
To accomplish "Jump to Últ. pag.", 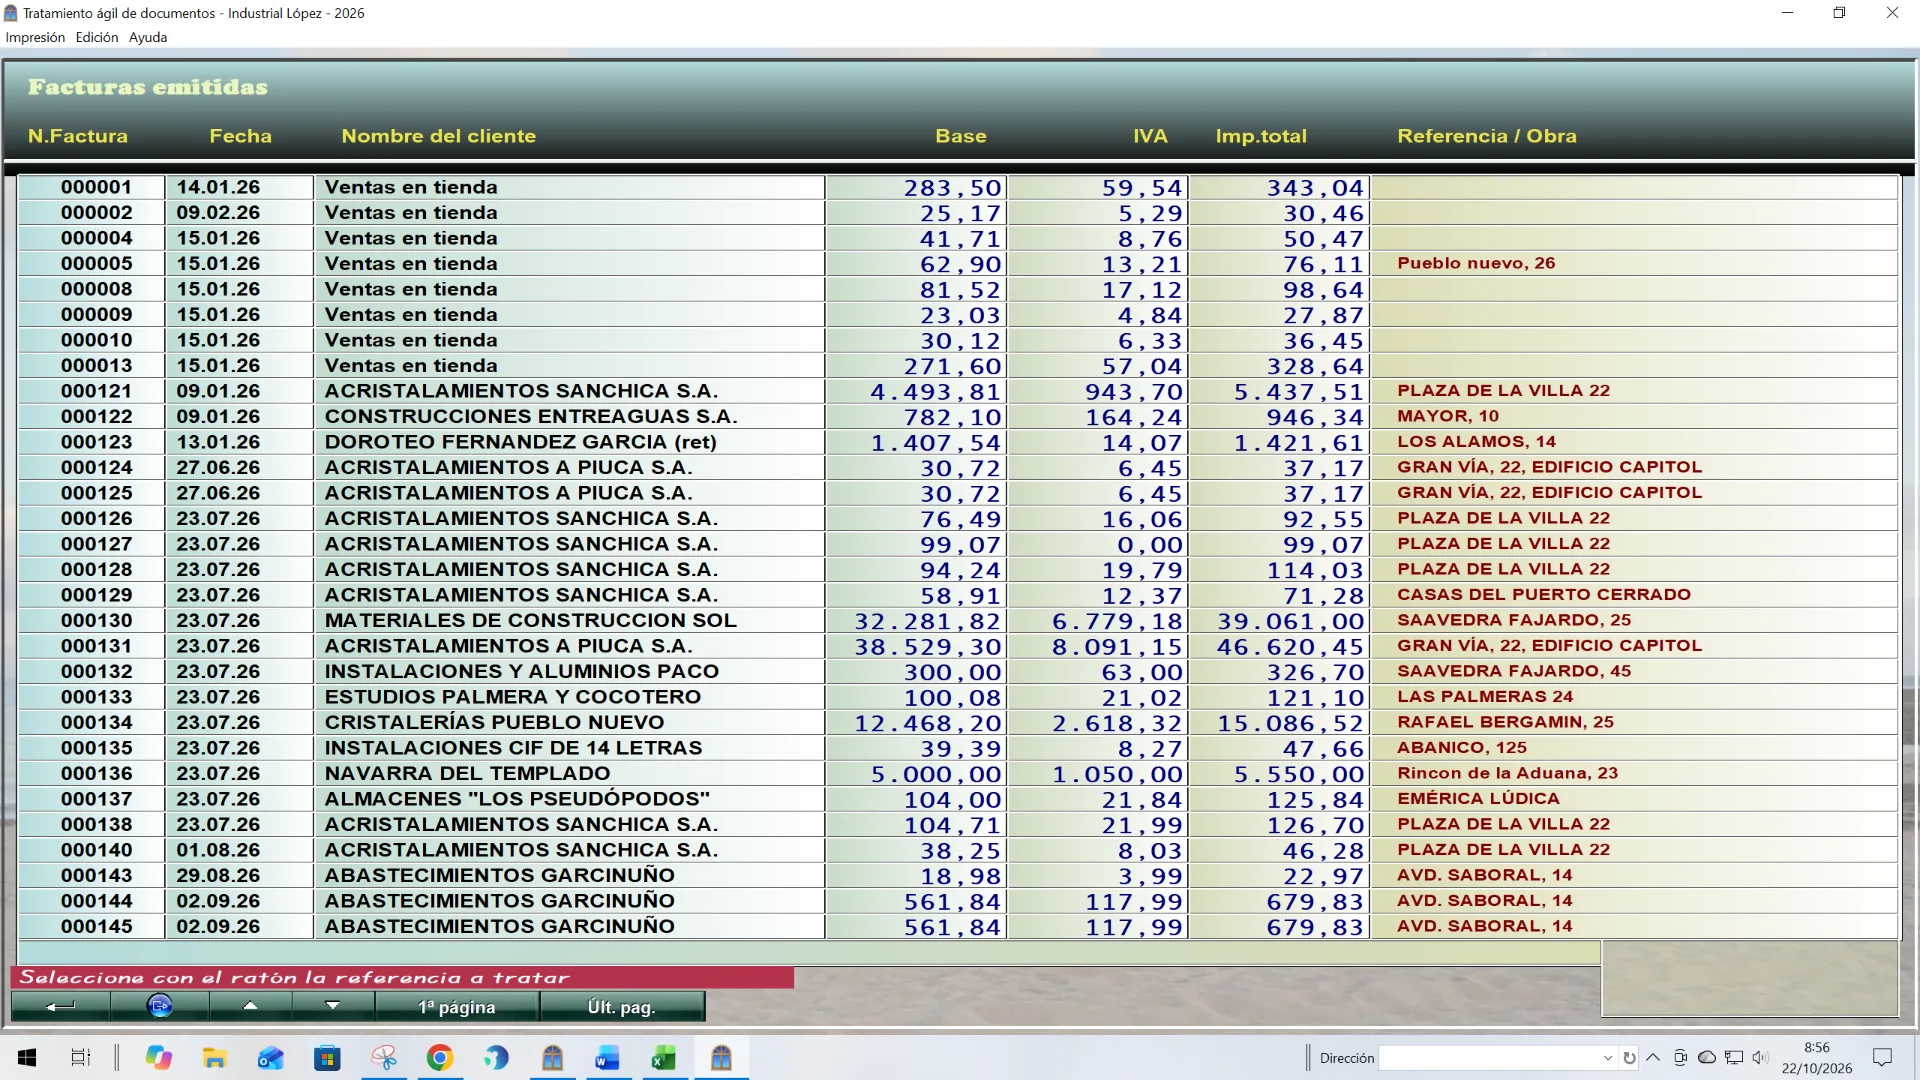I will 622,1006.
